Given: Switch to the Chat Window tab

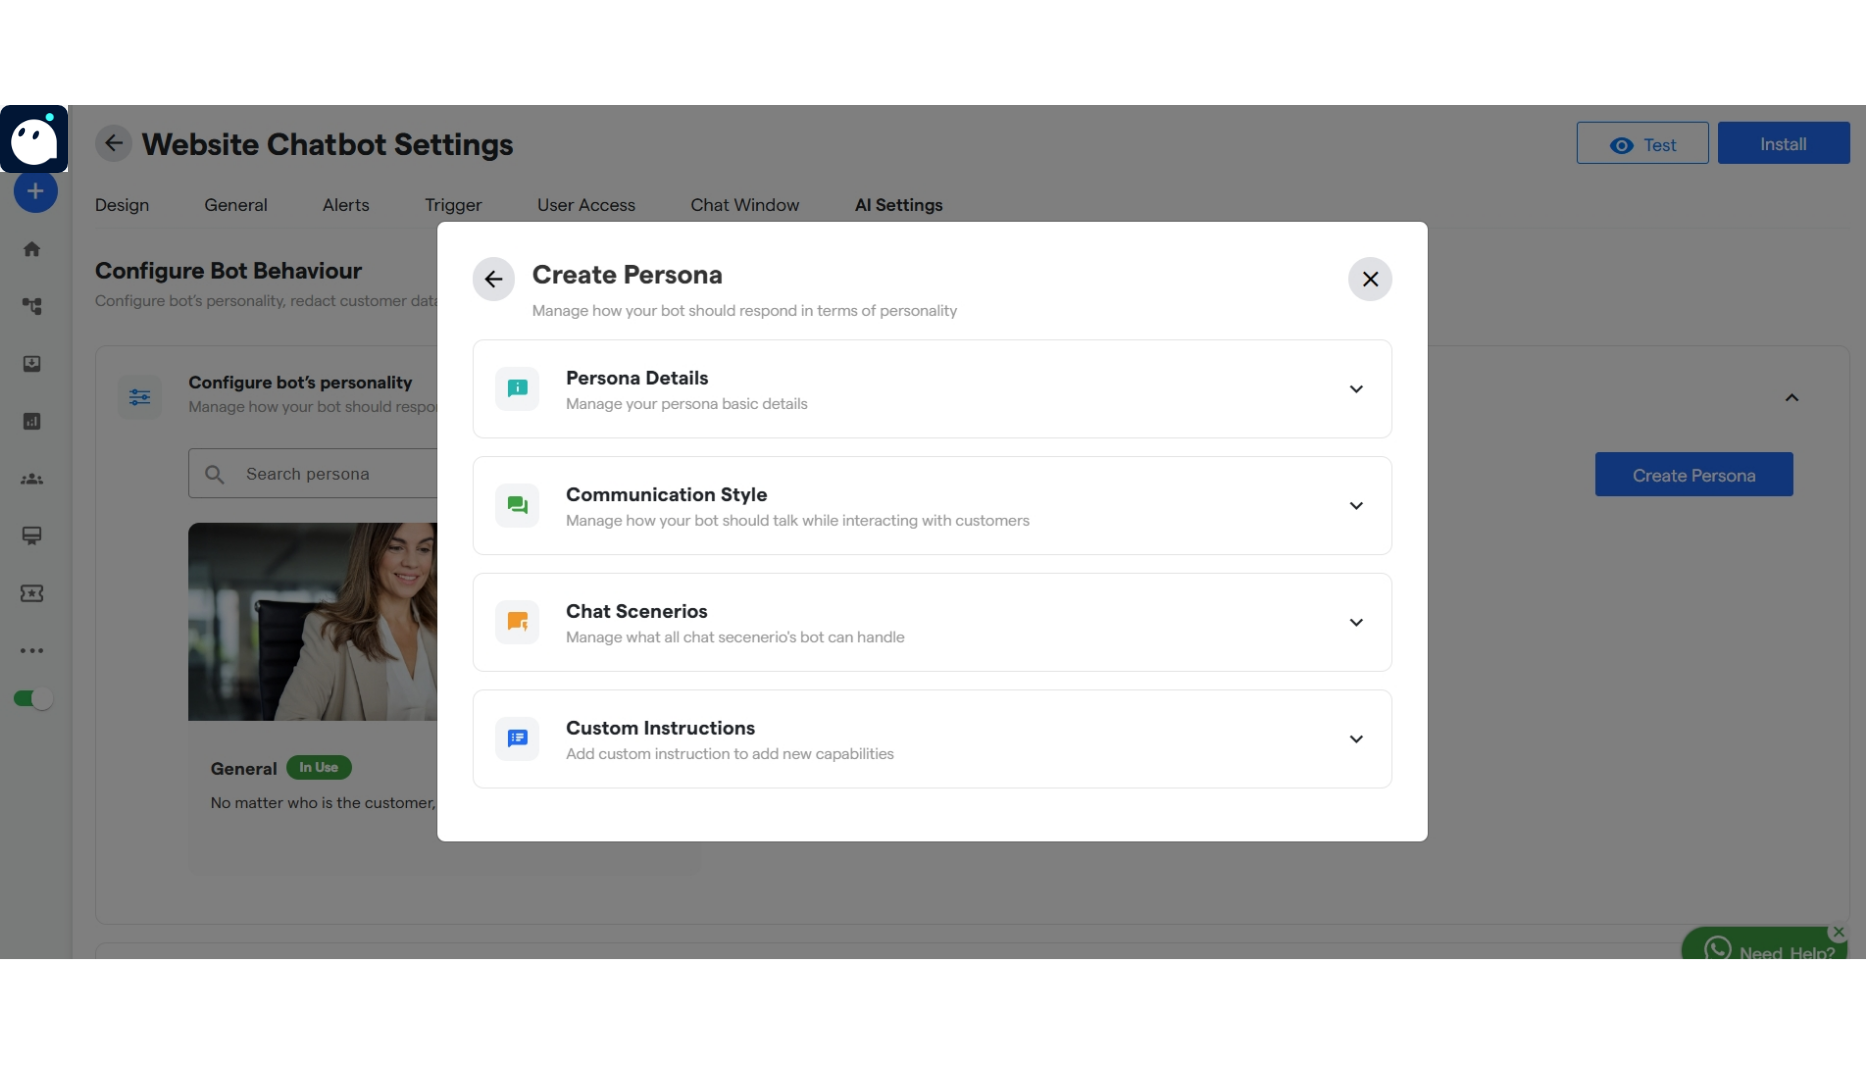Looking at the screenshot, I should [x=744, y=205].
